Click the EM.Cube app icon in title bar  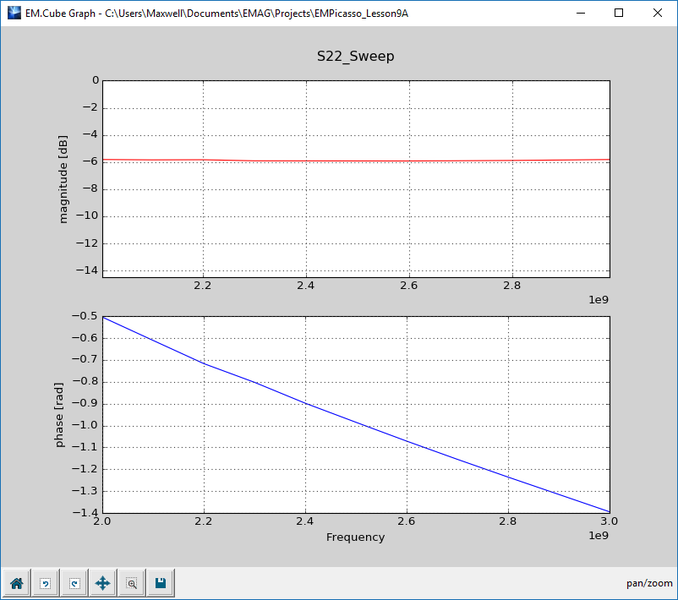(x=14, y=13)
